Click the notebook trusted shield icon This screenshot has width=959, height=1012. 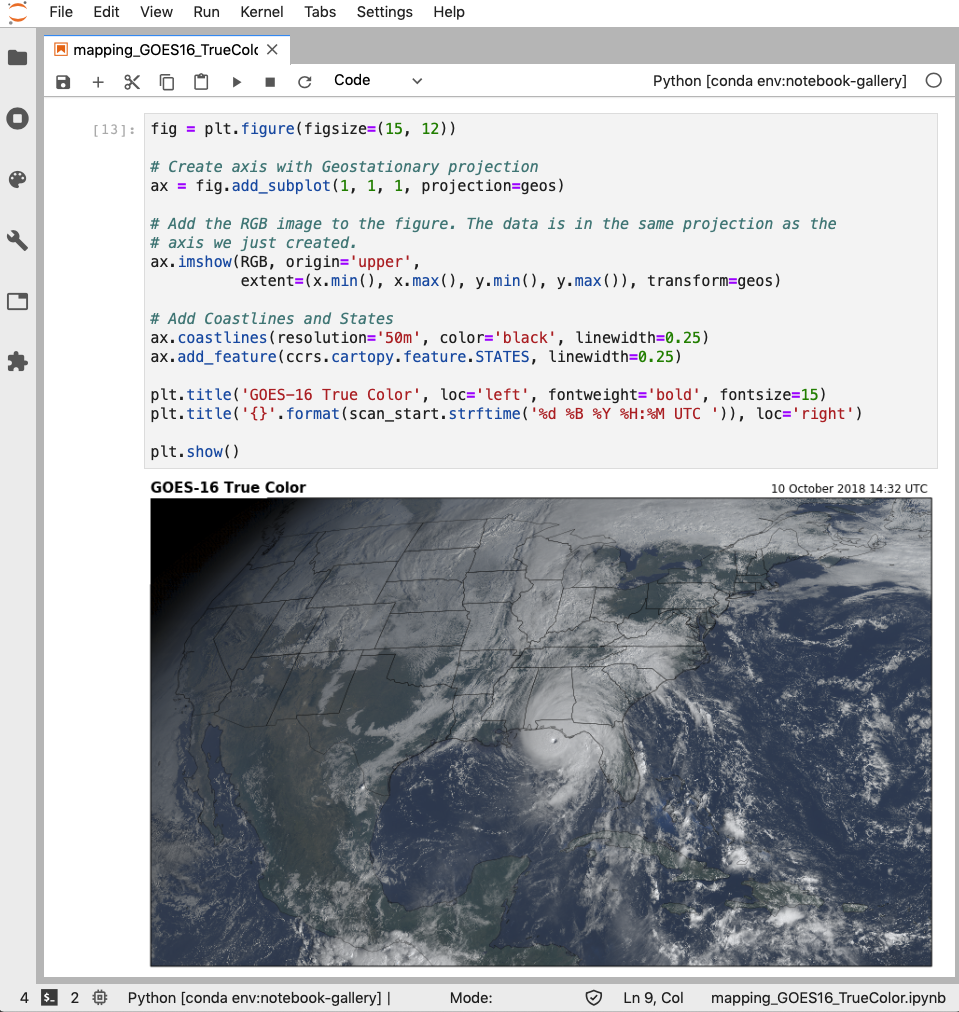594,997
